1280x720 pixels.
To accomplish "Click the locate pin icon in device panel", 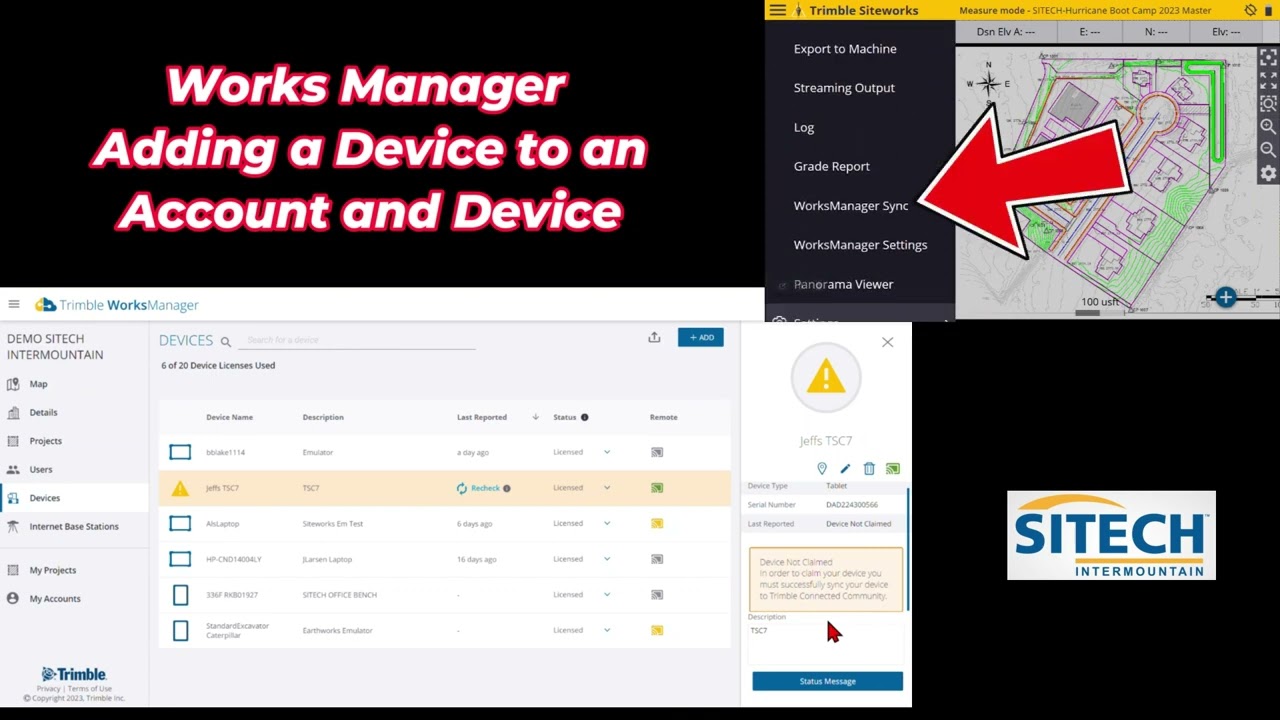I will (822, 468).
